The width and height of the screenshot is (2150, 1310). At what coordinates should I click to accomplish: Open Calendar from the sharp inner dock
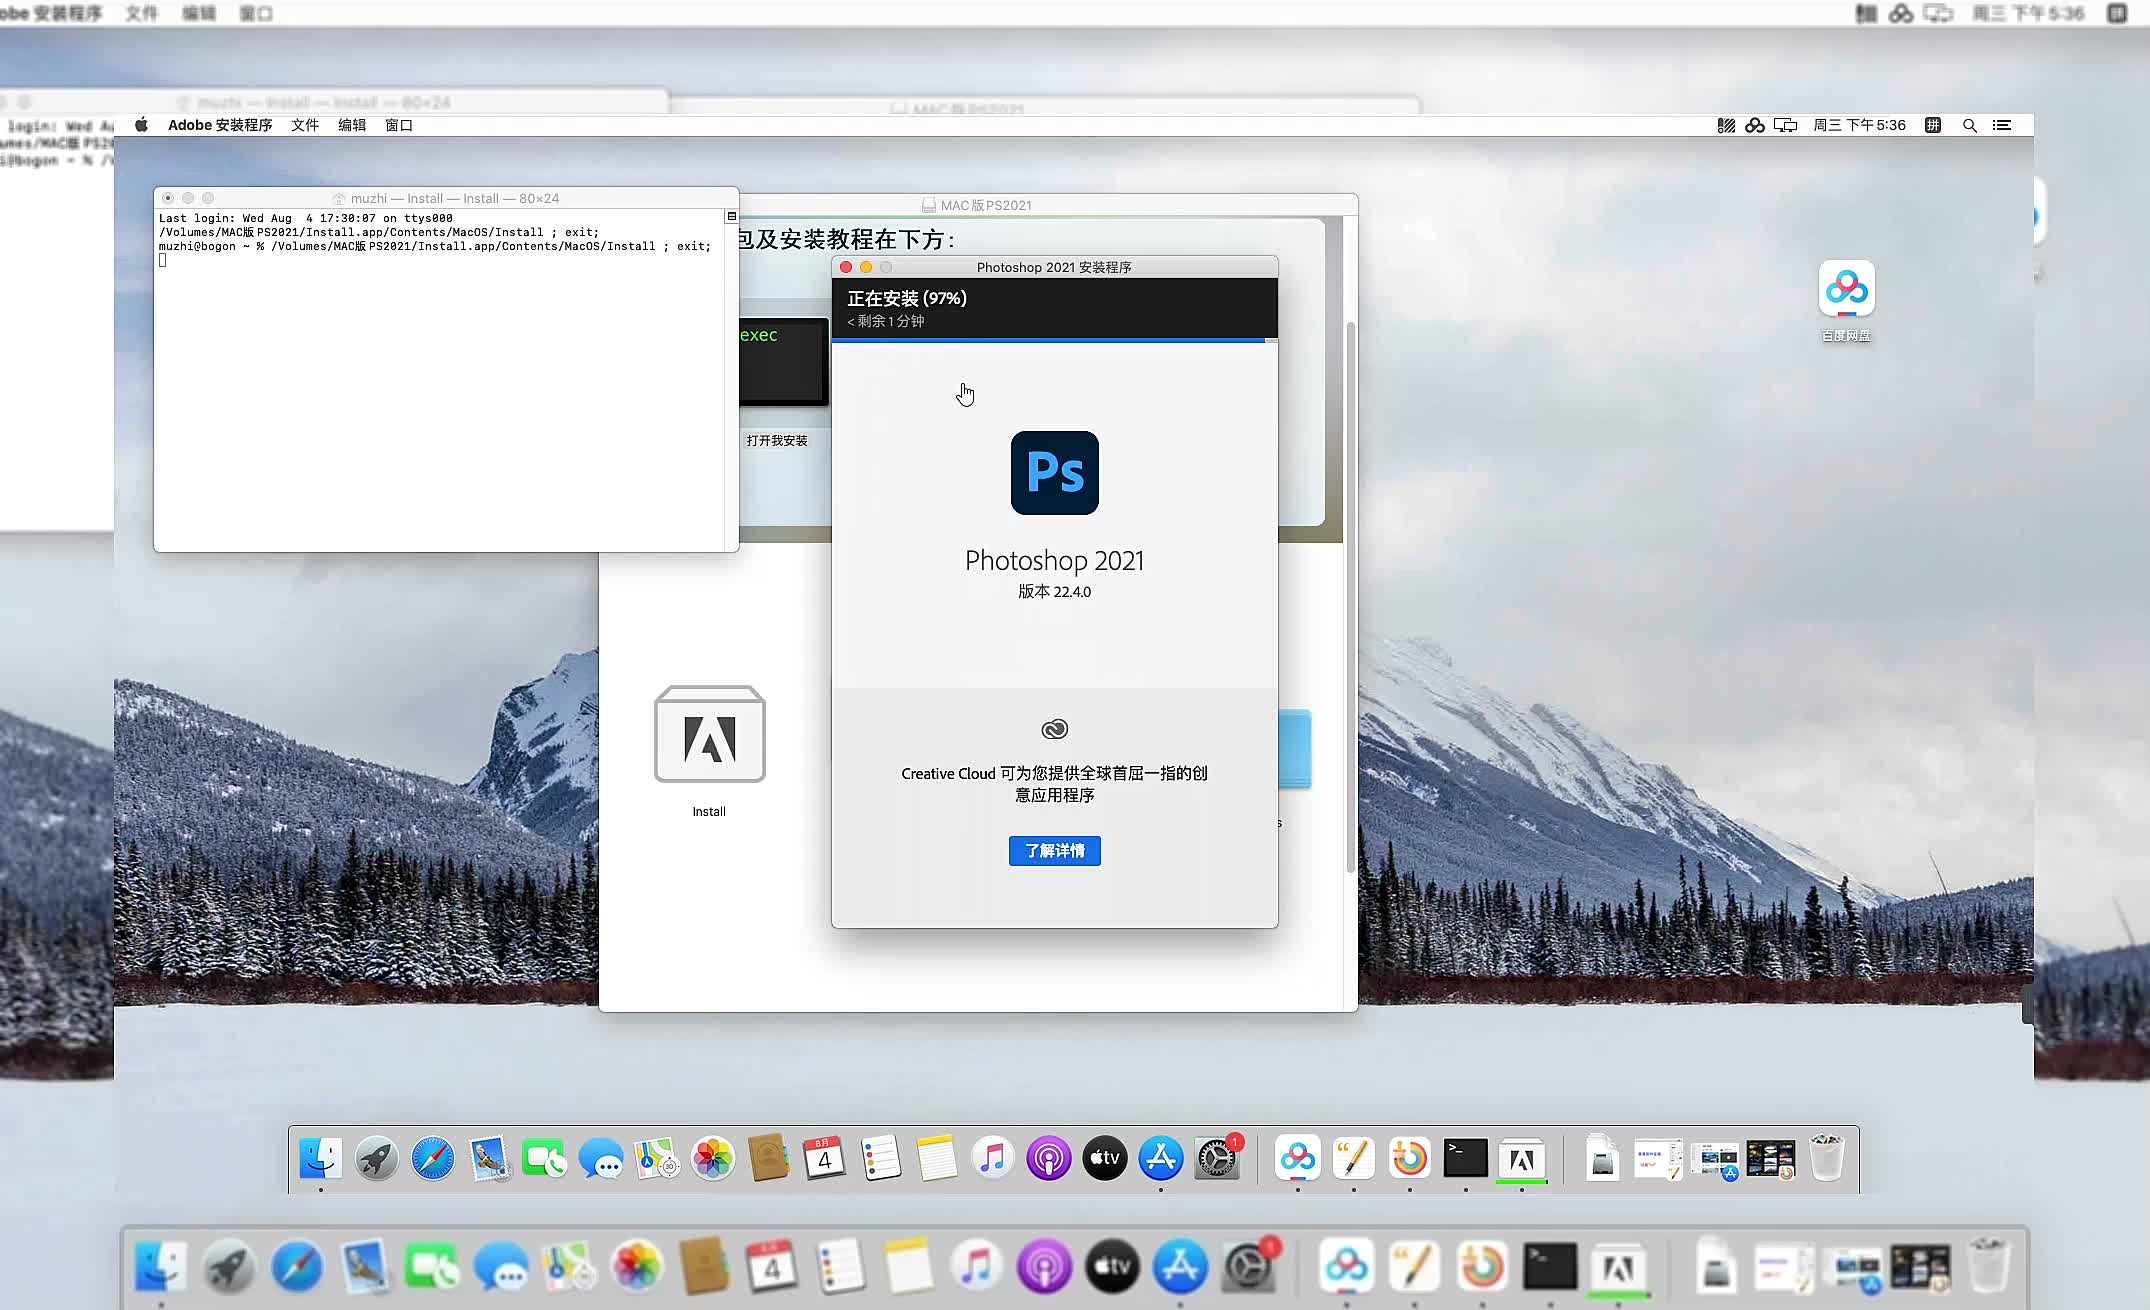825,1159
